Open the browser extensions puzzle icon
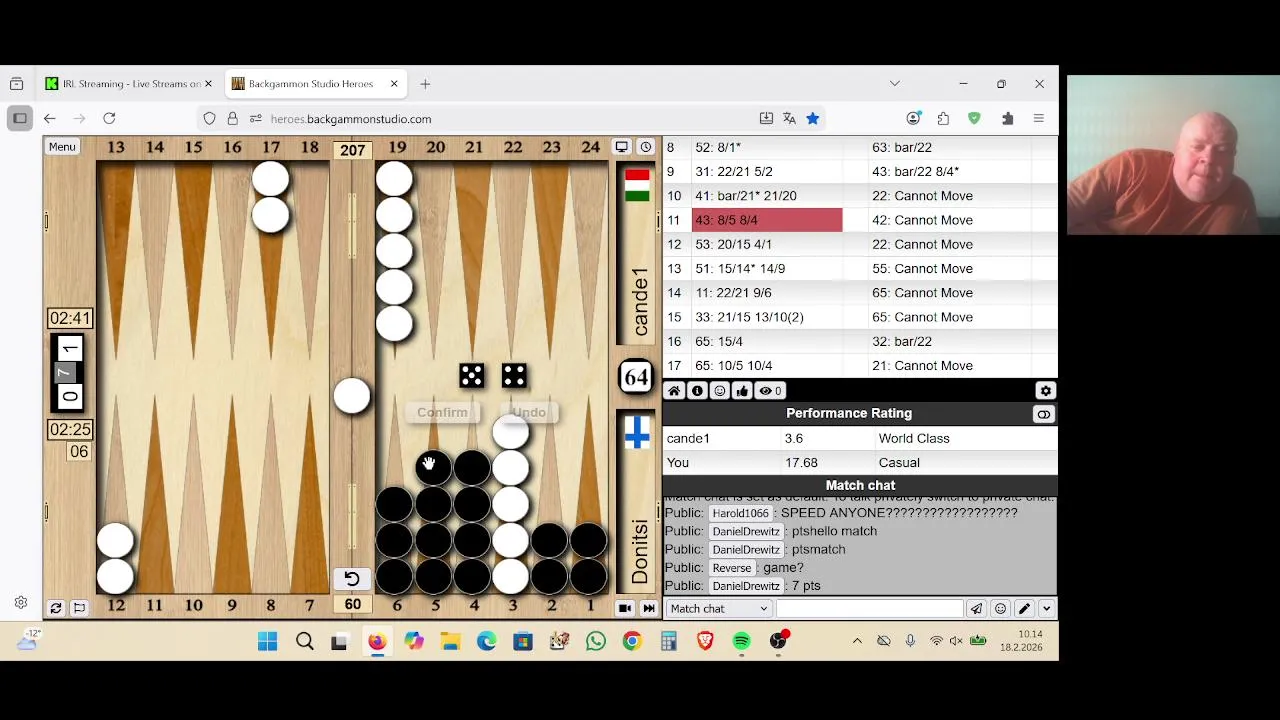Viewport: 1280px width, 720px height. (1007, 119)
